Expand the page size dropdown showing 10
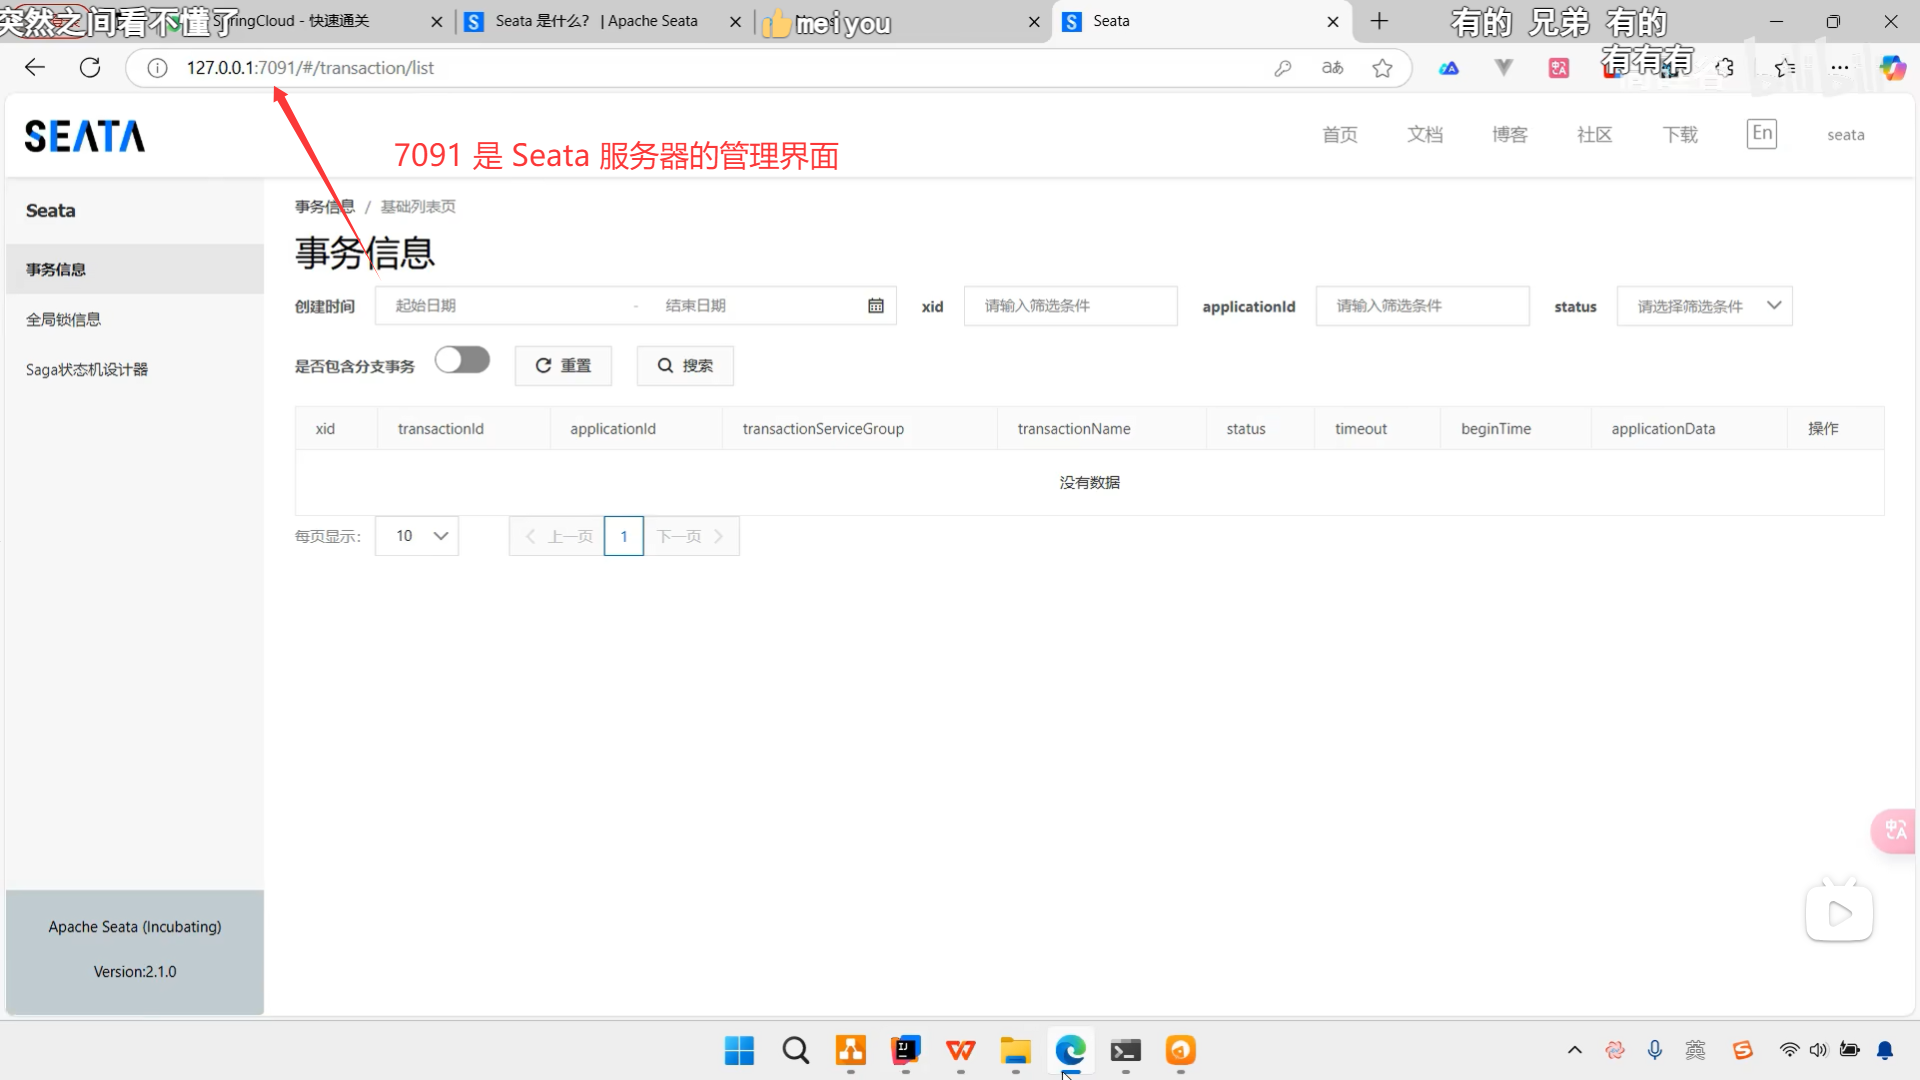Screen dimensions: 1920x1080 [x=417, y=536]
